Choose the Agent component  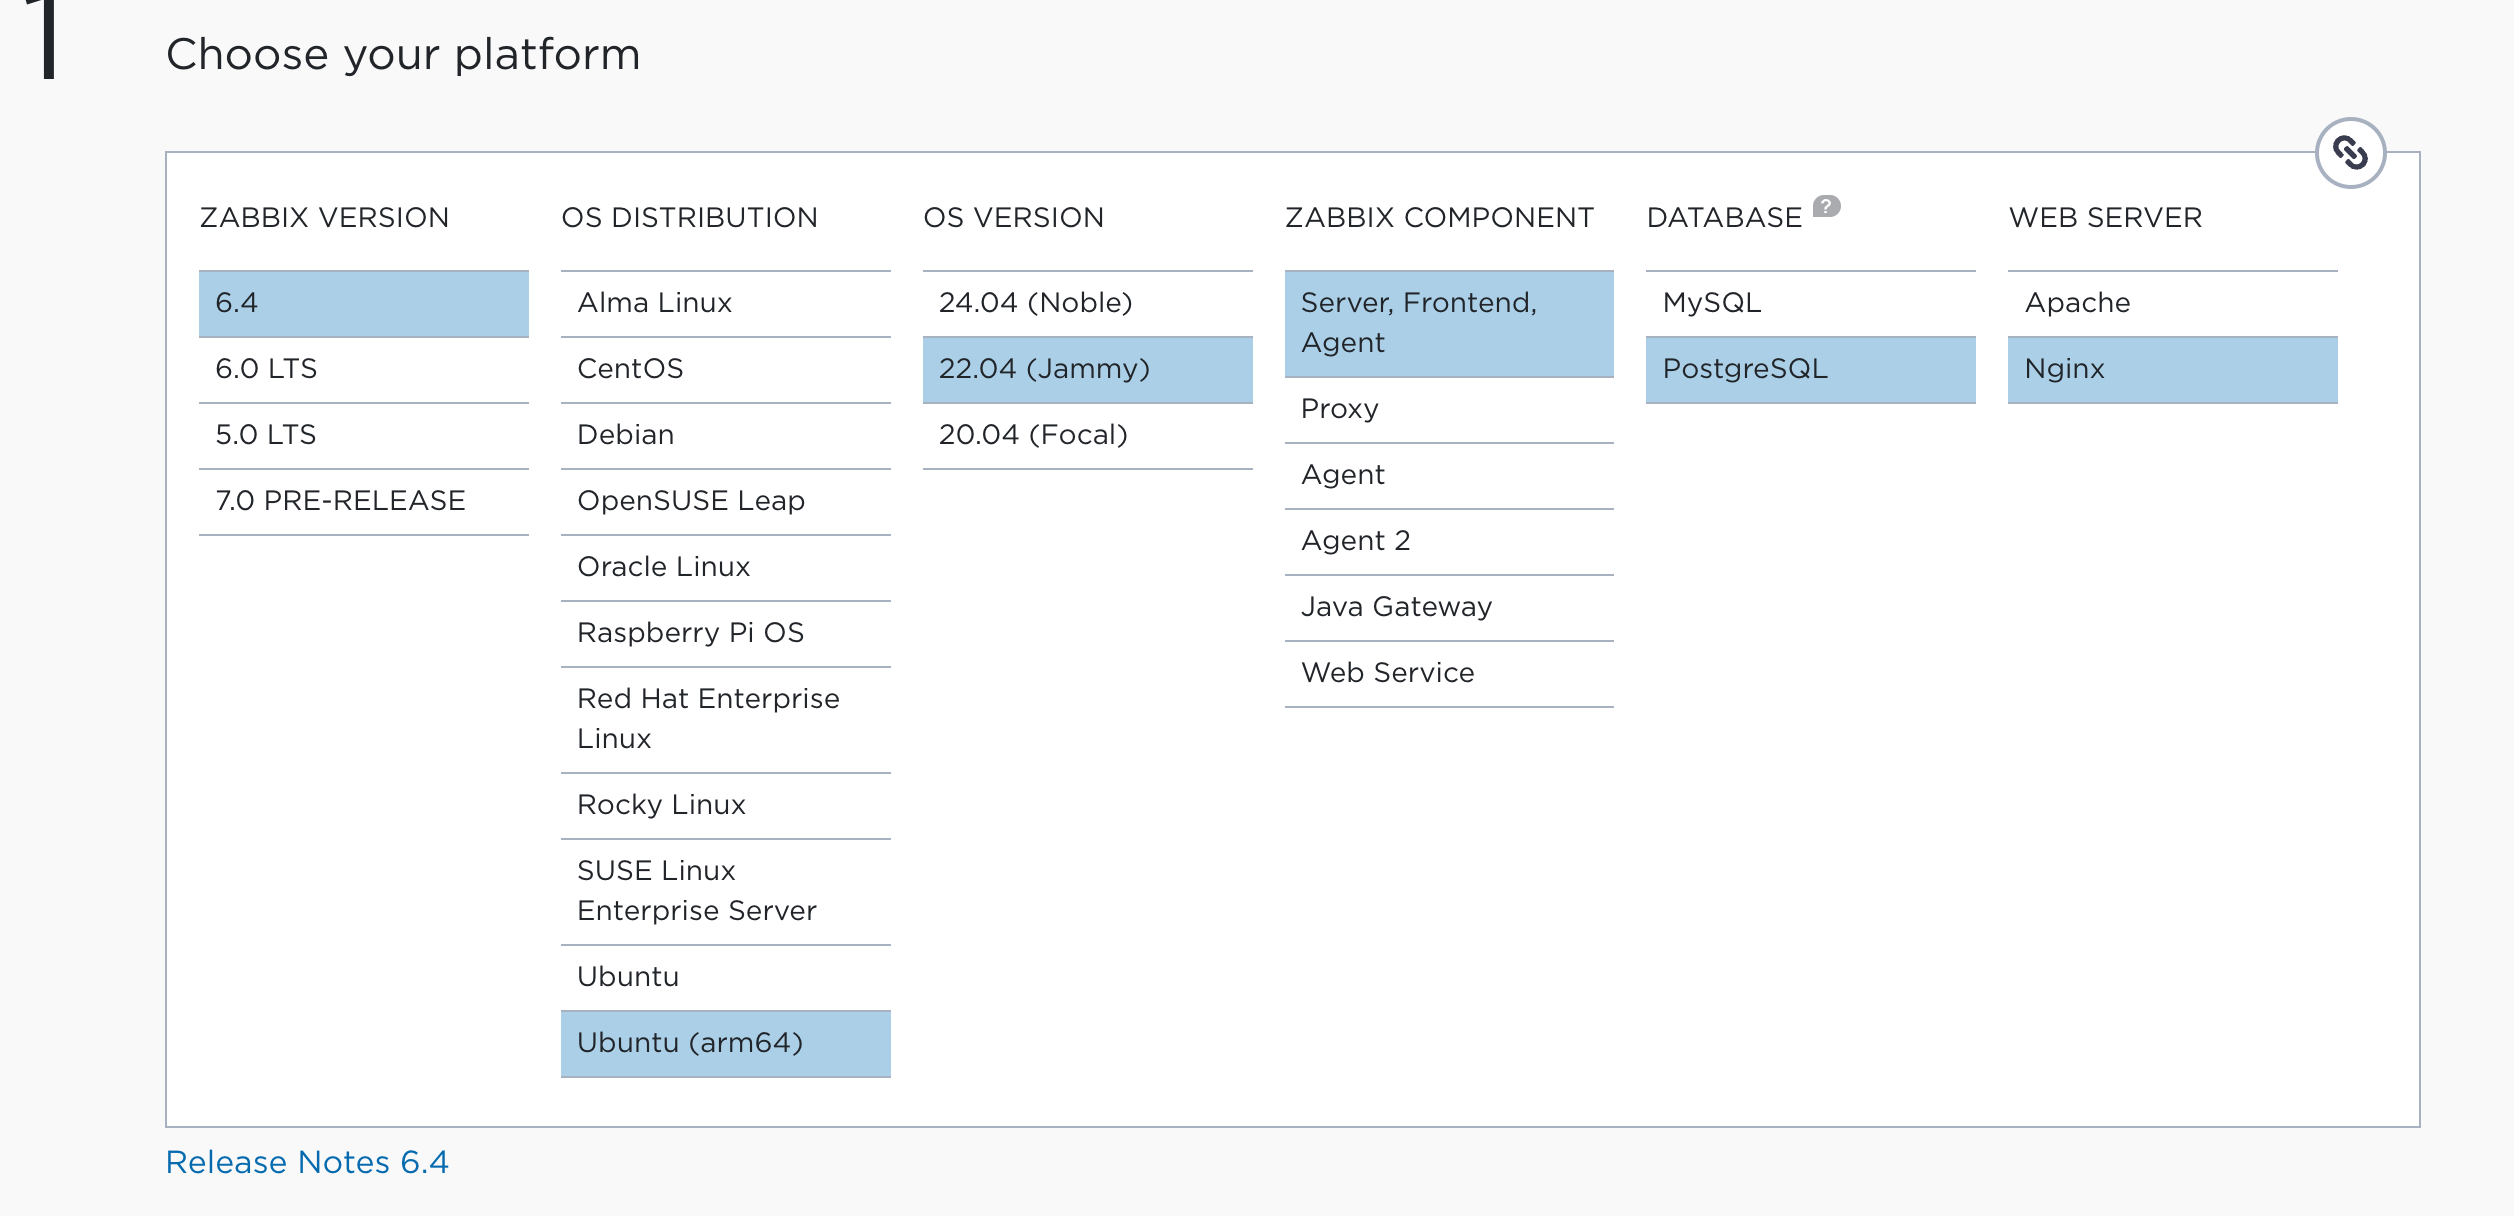click(1449, 476)
